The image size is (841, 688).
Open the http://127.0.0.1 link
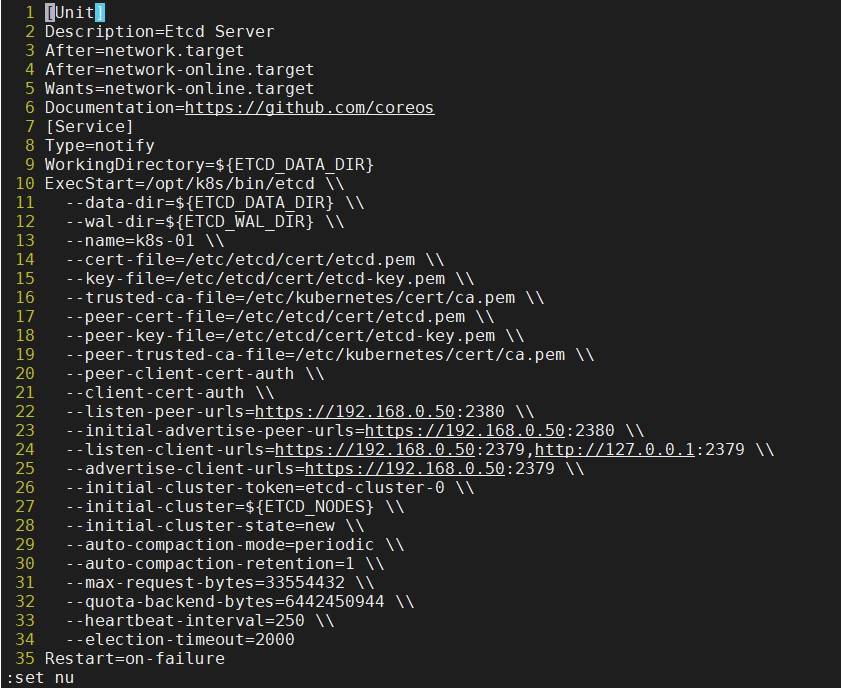pos(614,449)
